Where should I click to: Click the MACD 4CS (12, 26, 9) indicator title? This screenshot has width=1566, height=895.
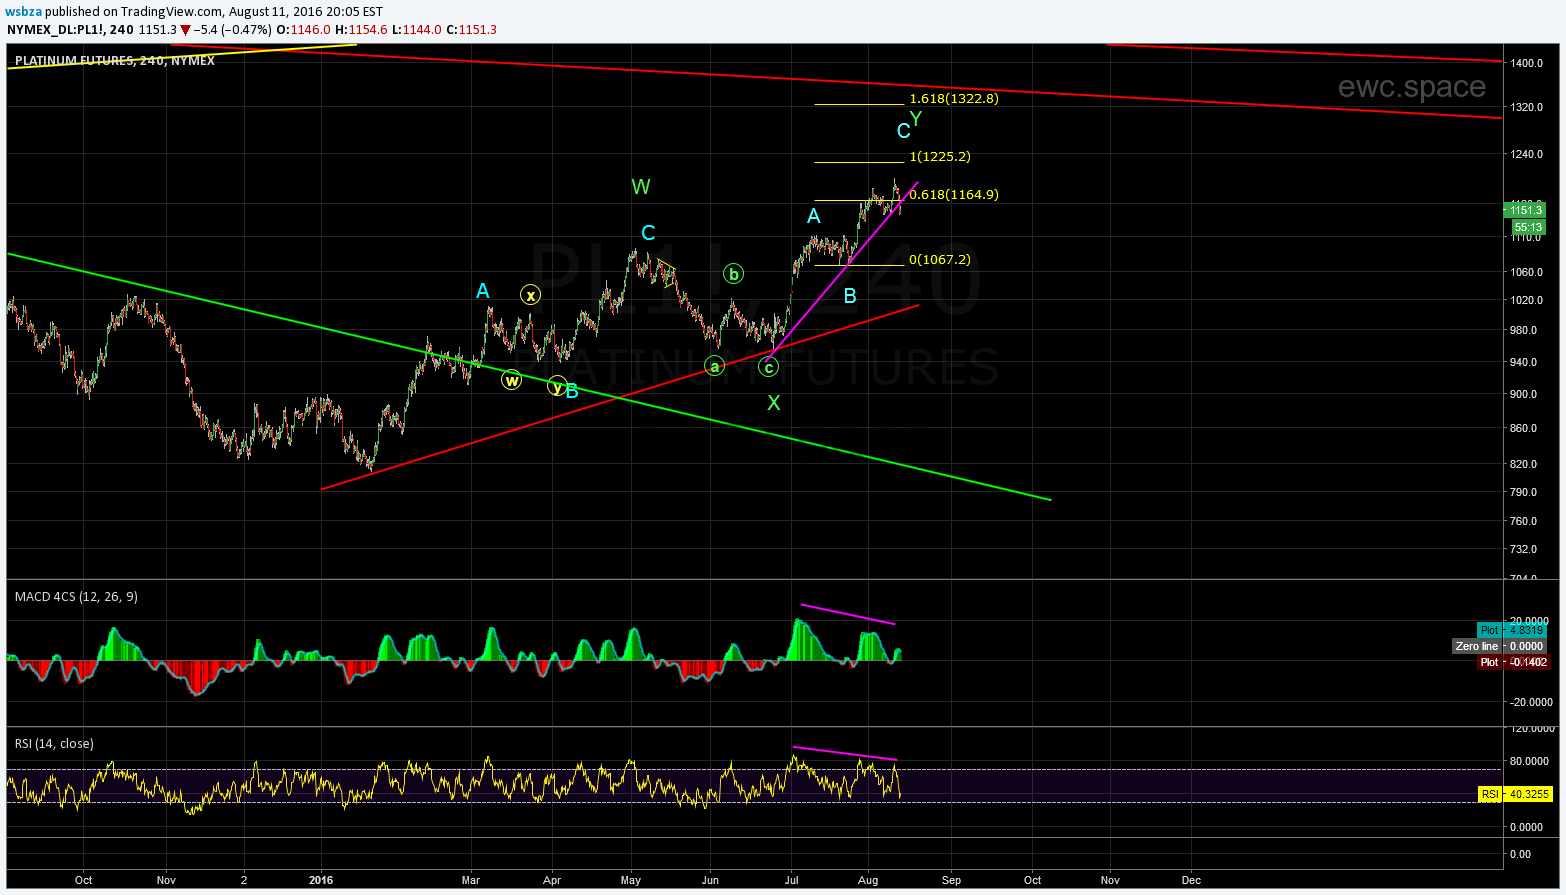point(76,597)
